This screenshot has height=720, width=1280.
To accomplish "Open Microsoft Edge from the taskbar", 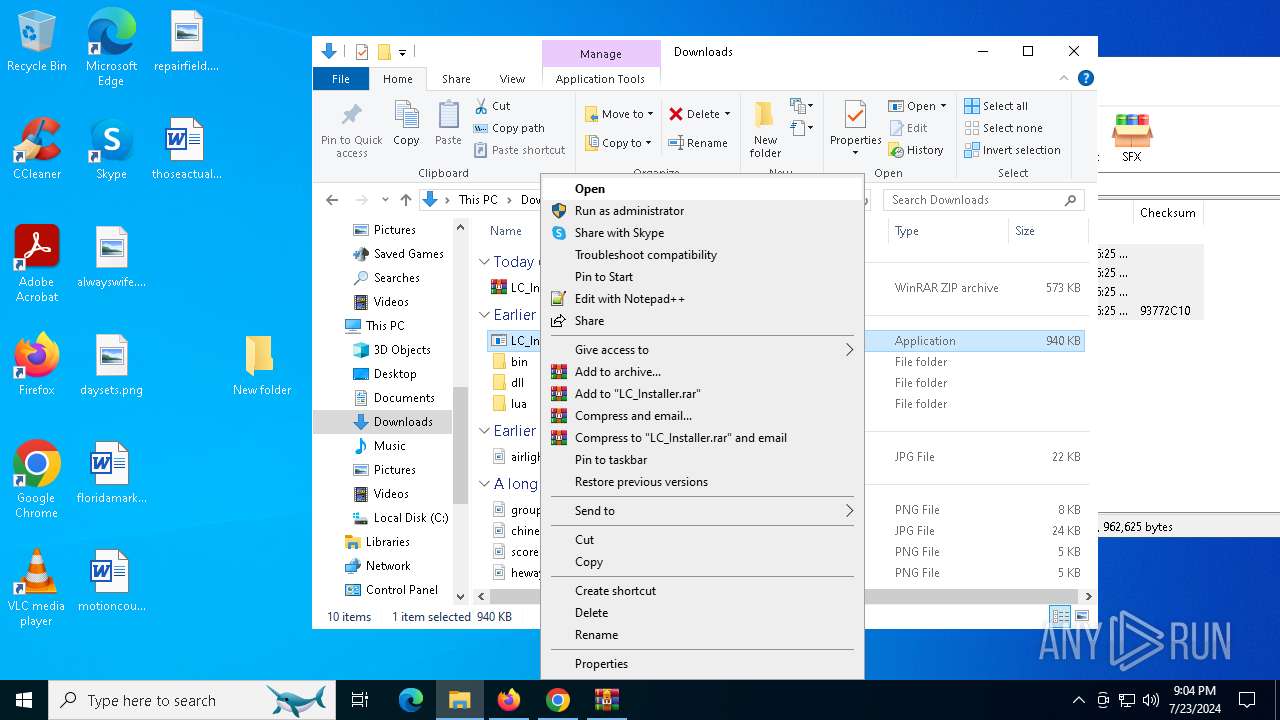I will 411,700.
